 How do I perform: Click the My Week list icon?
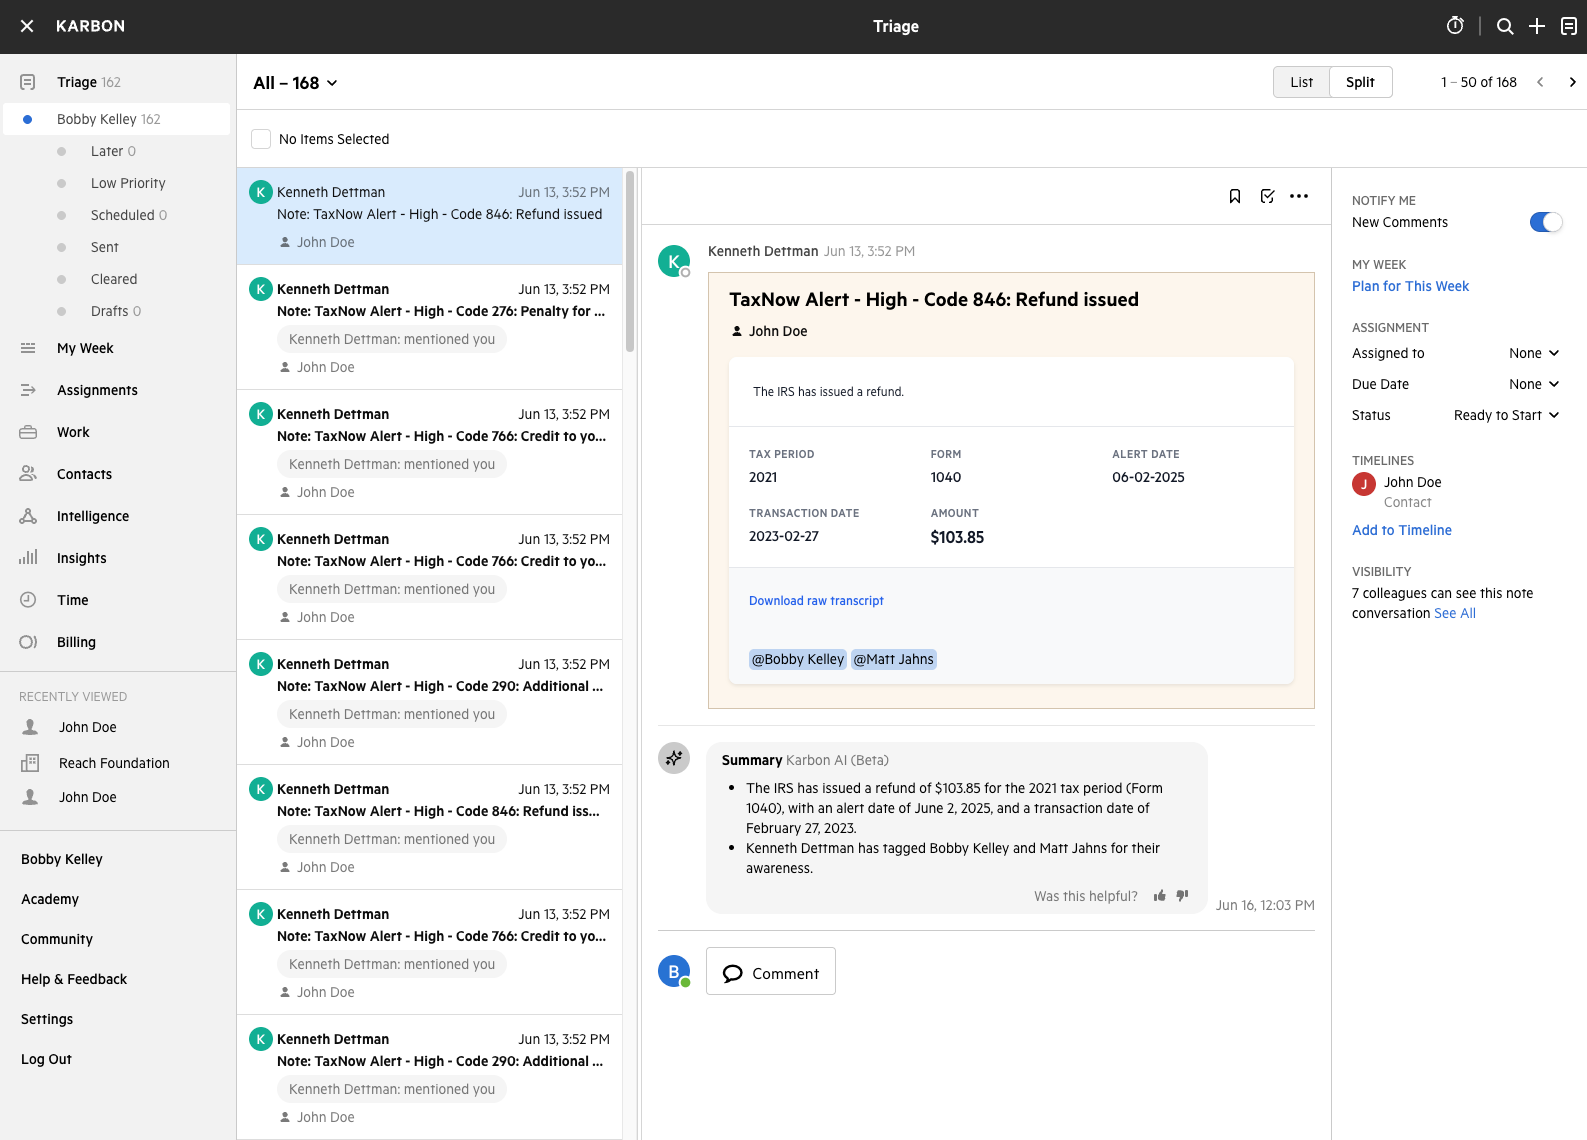tap(28, 348)
